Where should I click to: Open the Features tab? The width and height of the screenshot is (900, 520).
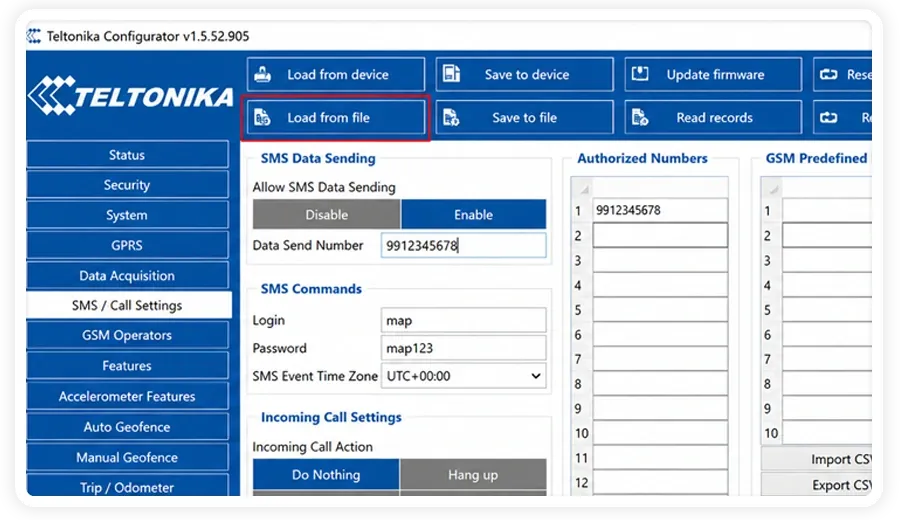pyautogui.click(x=127, y=366)
